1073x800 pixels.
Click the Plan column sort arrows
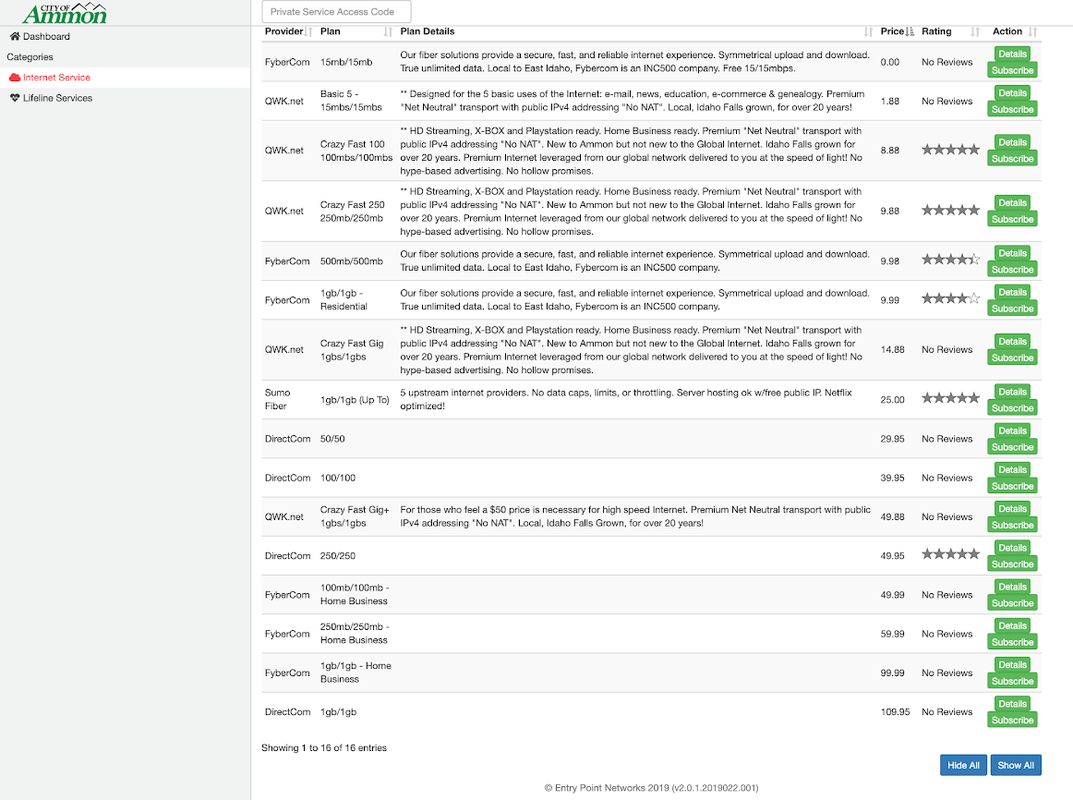click(x=388, y=32)
